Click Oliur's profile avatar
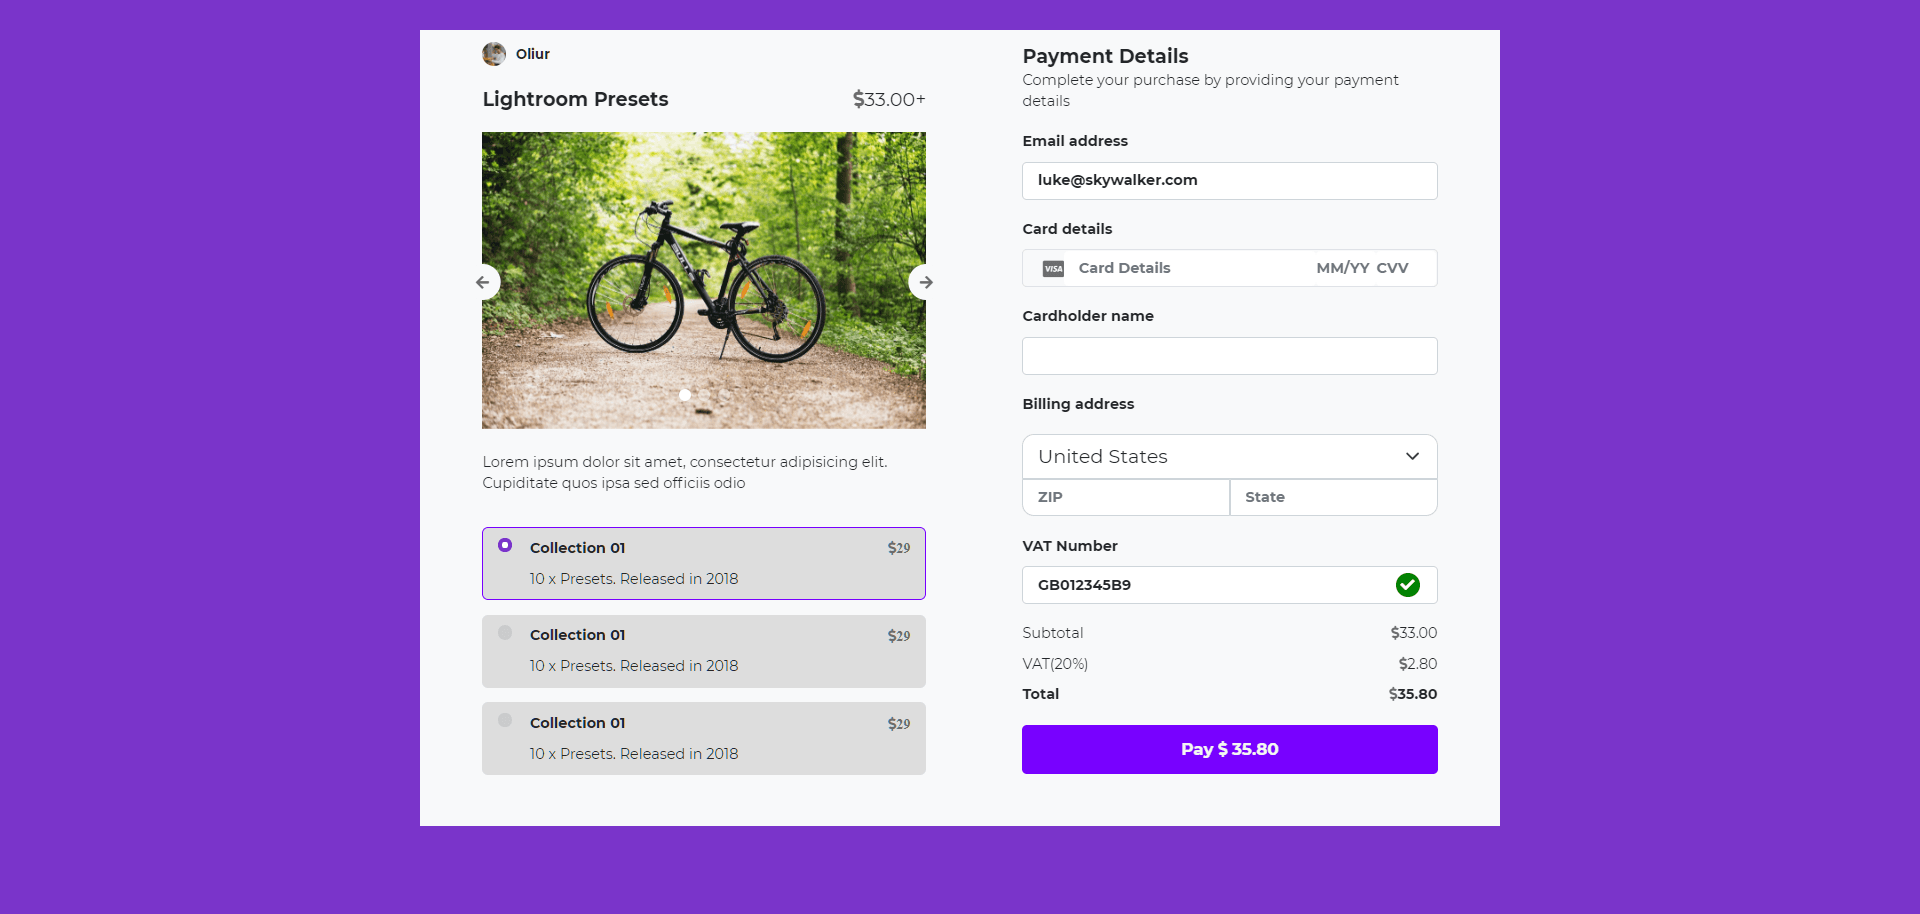 pyautogui.click(x=494, y=54)
